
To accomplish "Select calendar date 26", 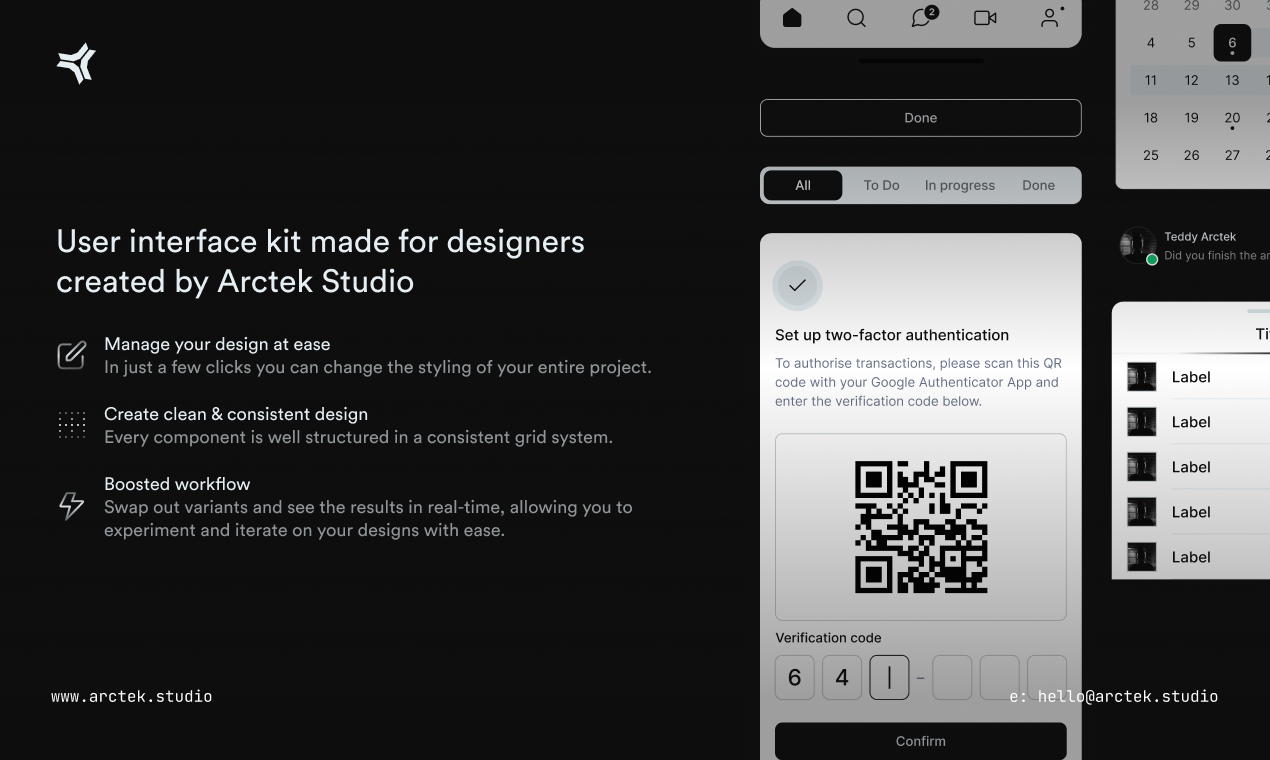I will click(1191, 155).
